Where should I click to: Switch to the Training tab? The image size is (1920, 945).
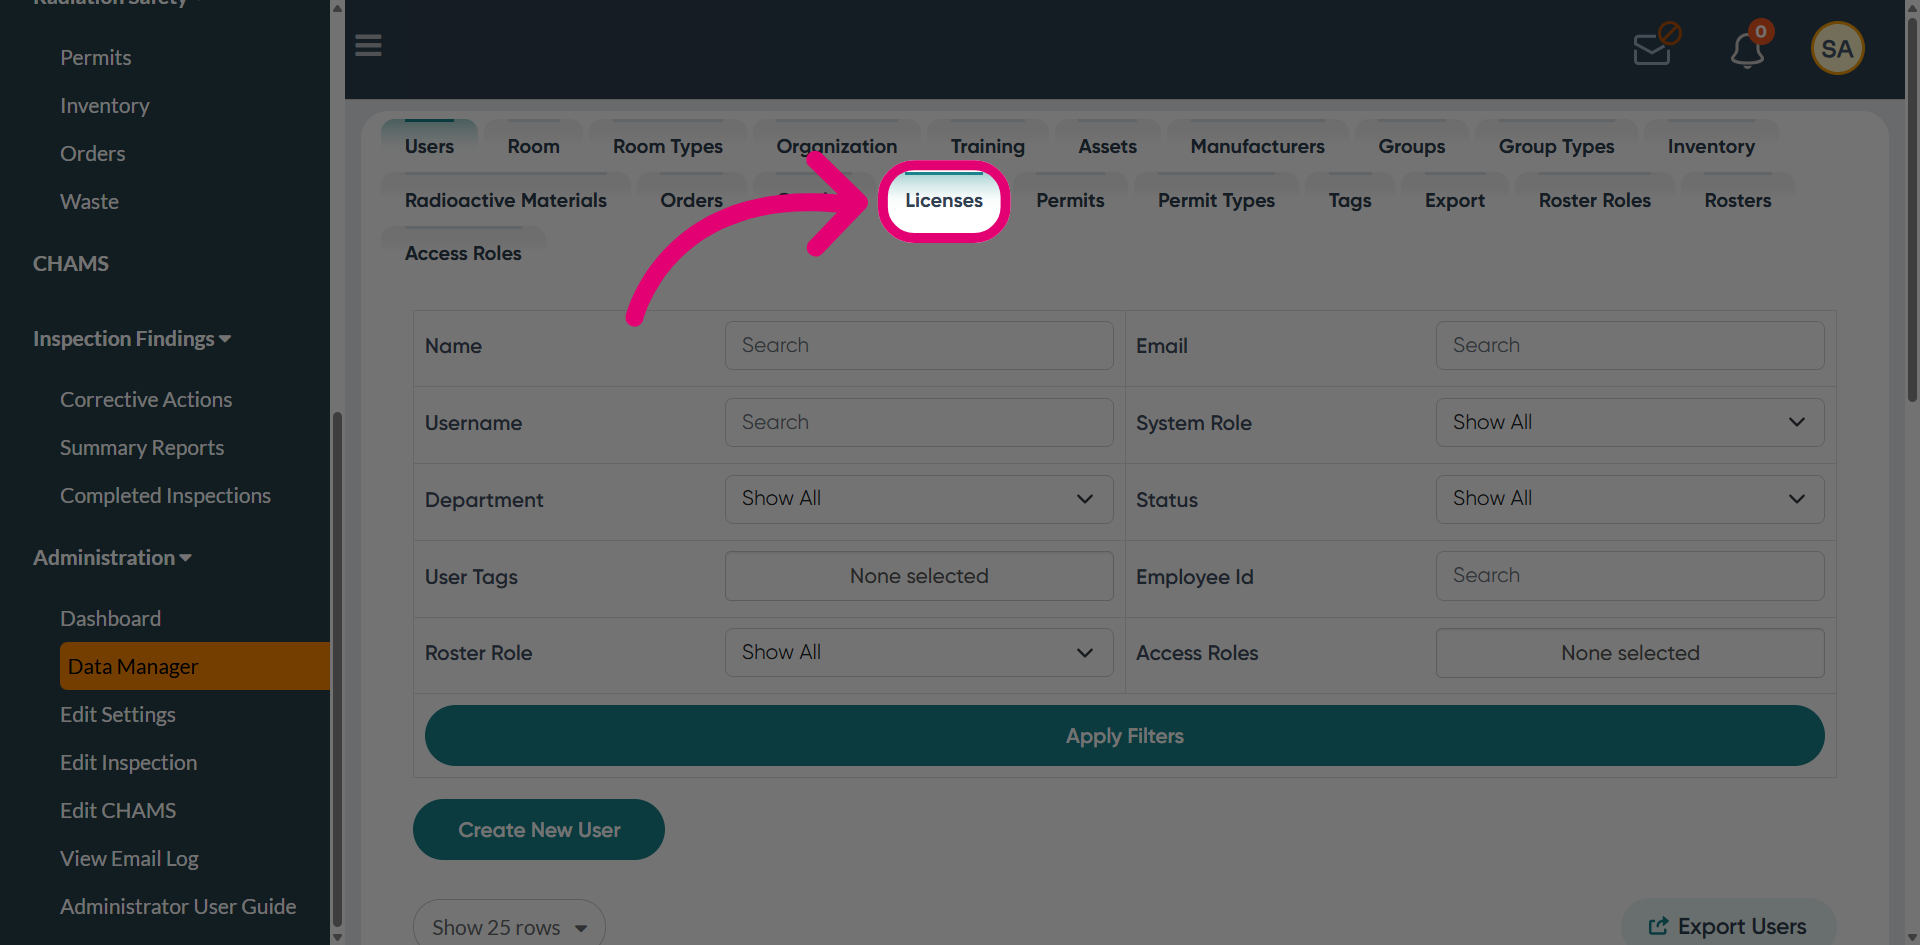(988, 146)
